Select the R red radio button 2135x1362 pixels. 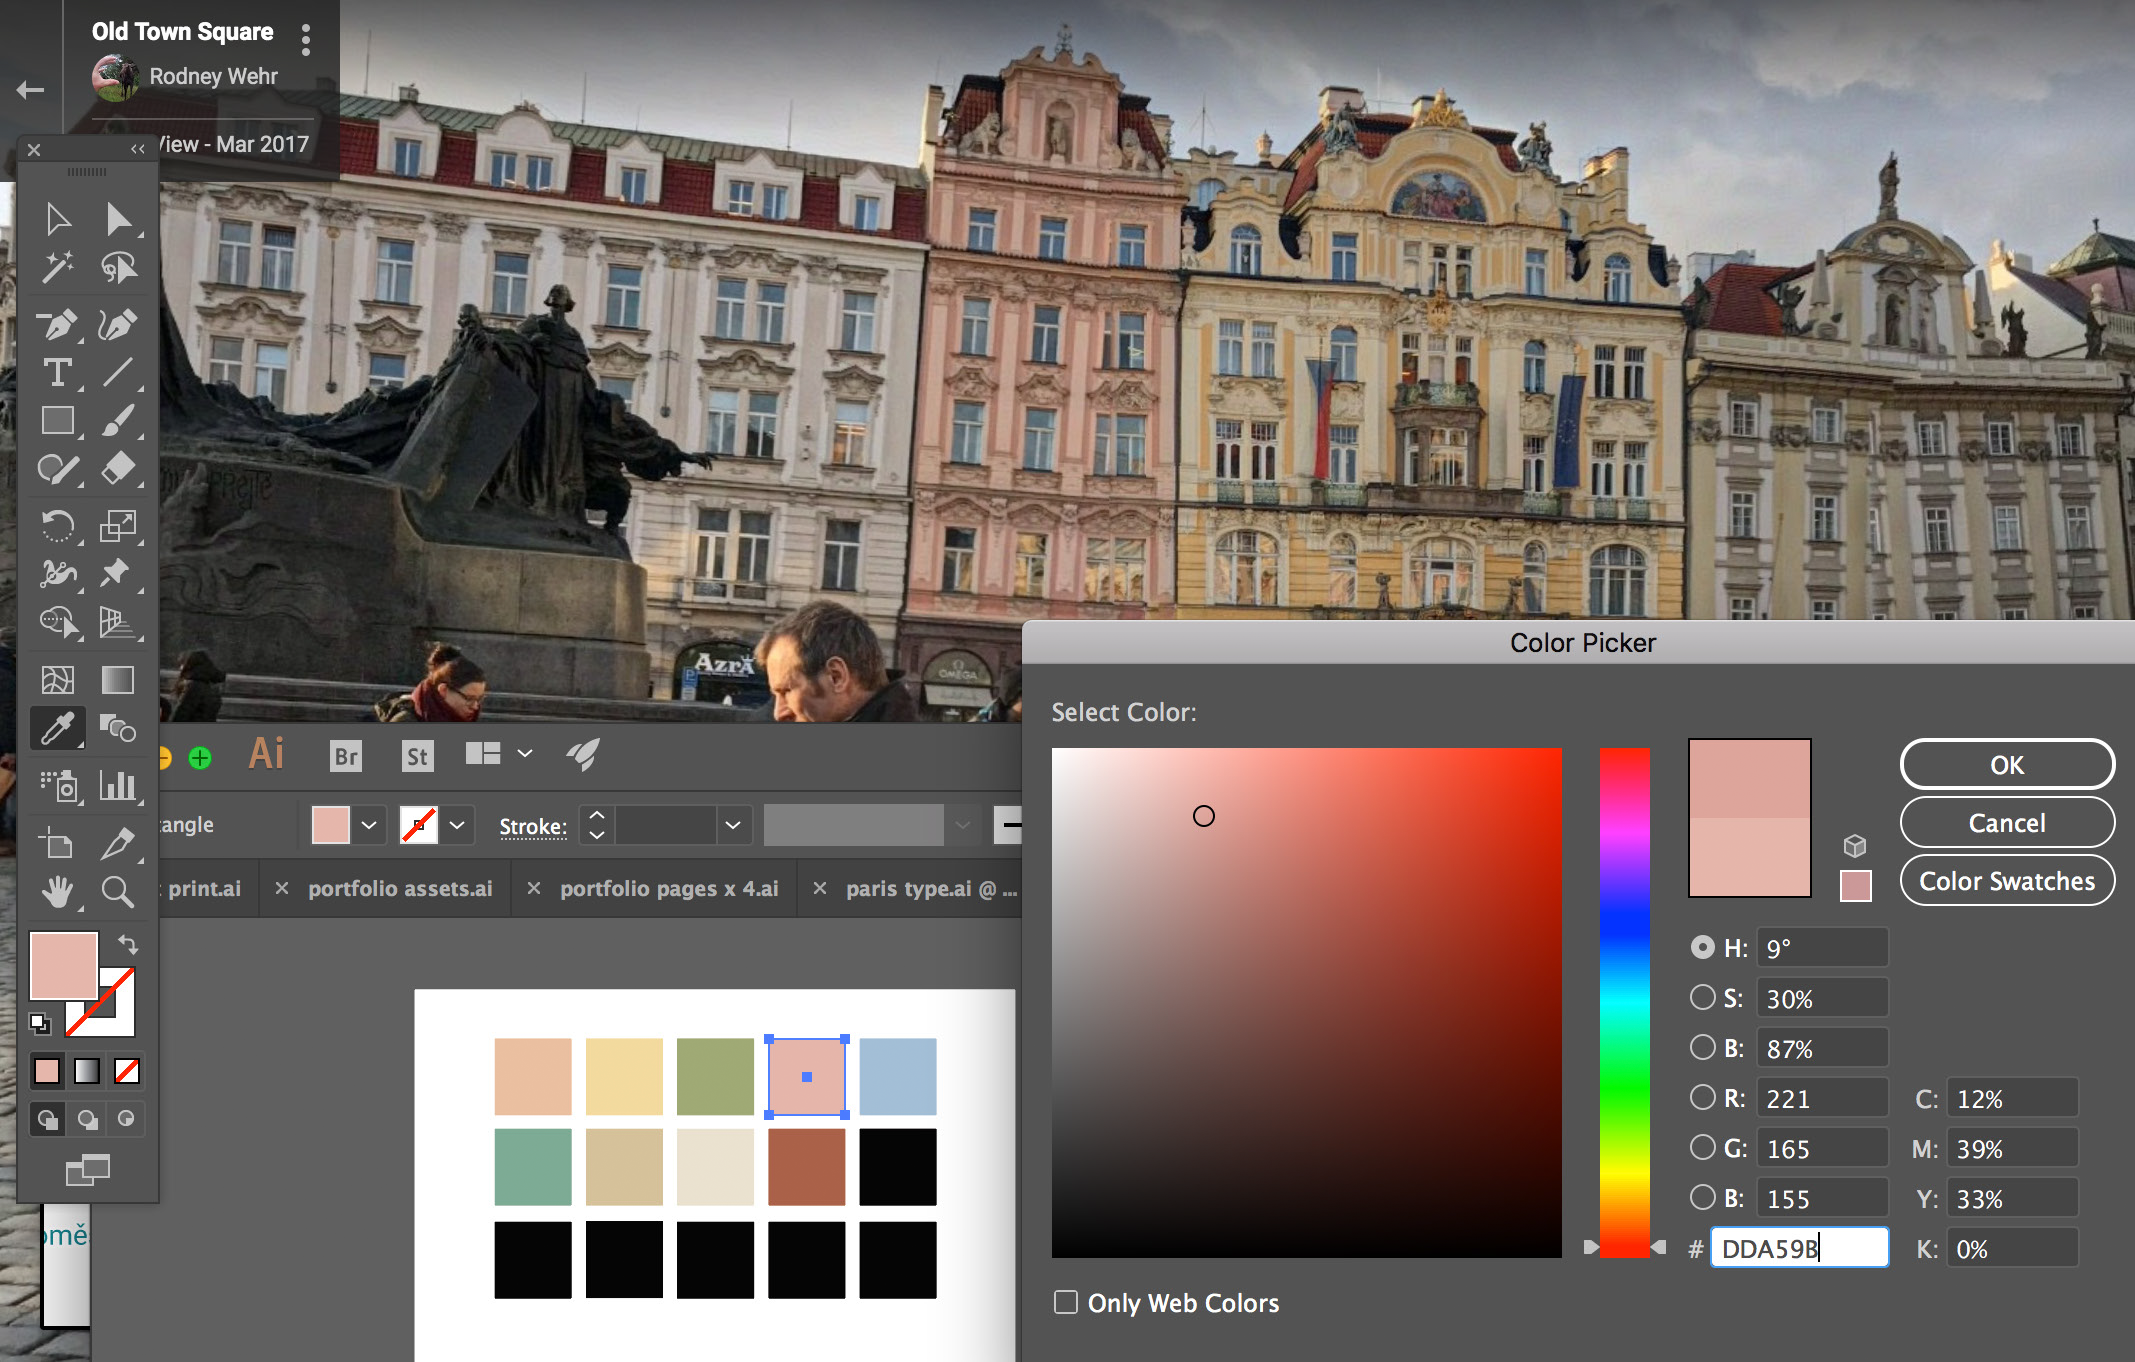click(x=1702, y=1097)
